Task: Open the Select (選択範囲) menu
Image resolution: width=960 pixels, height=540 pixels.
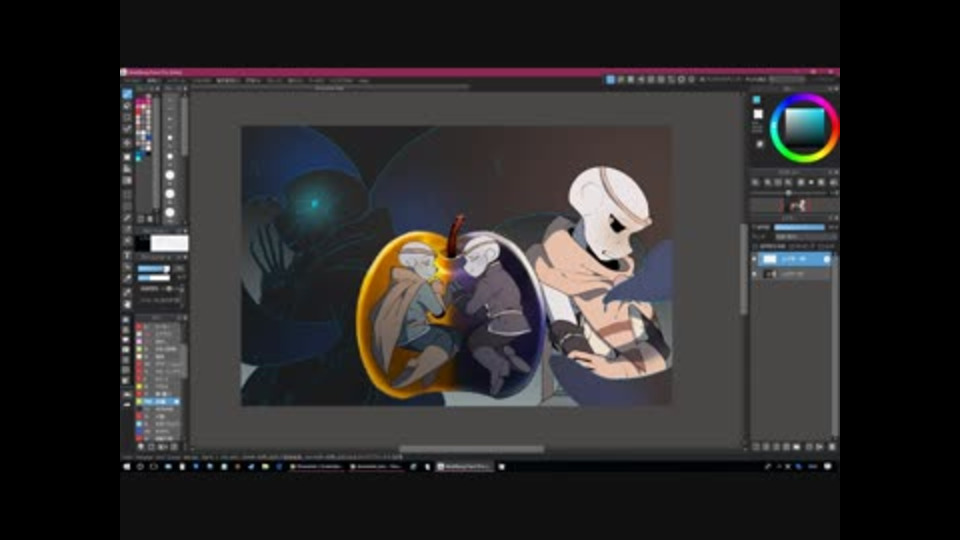Action: tap(228, 80)
